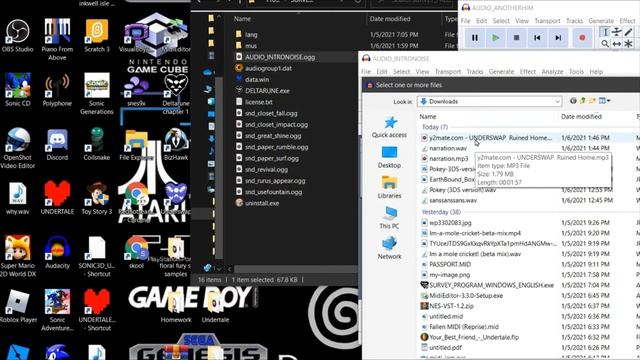The image size is (640, 360).
Task: Open Network in dialog sidebar
Action: pos(389,248)
